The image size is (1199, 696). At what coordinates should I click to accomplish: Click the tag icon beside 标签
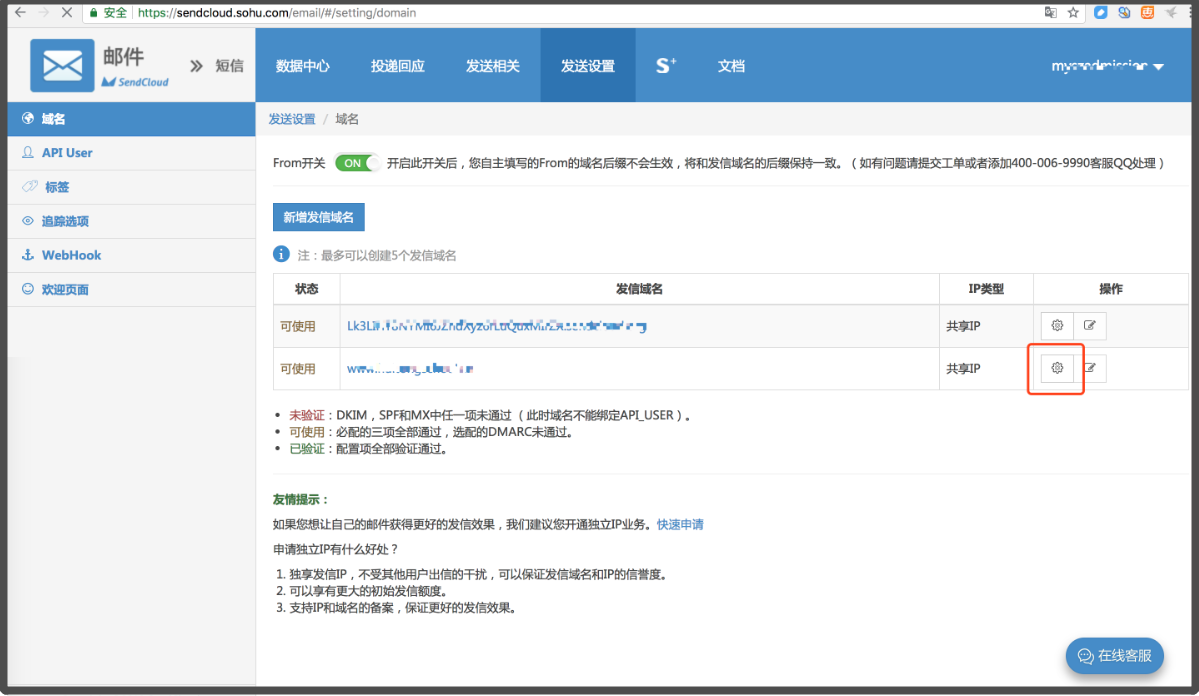coord(30,186)
